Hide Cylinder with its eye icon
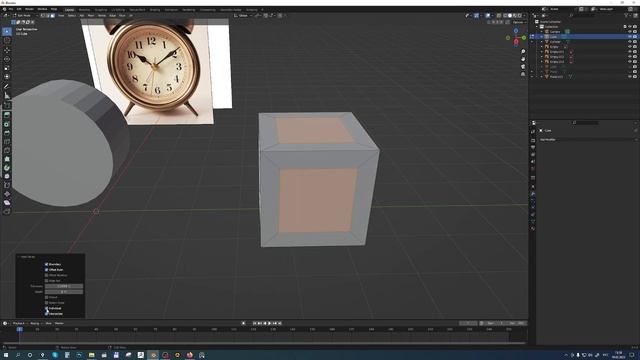This screenshot has width=640, height=360. [x=629, y=42]
